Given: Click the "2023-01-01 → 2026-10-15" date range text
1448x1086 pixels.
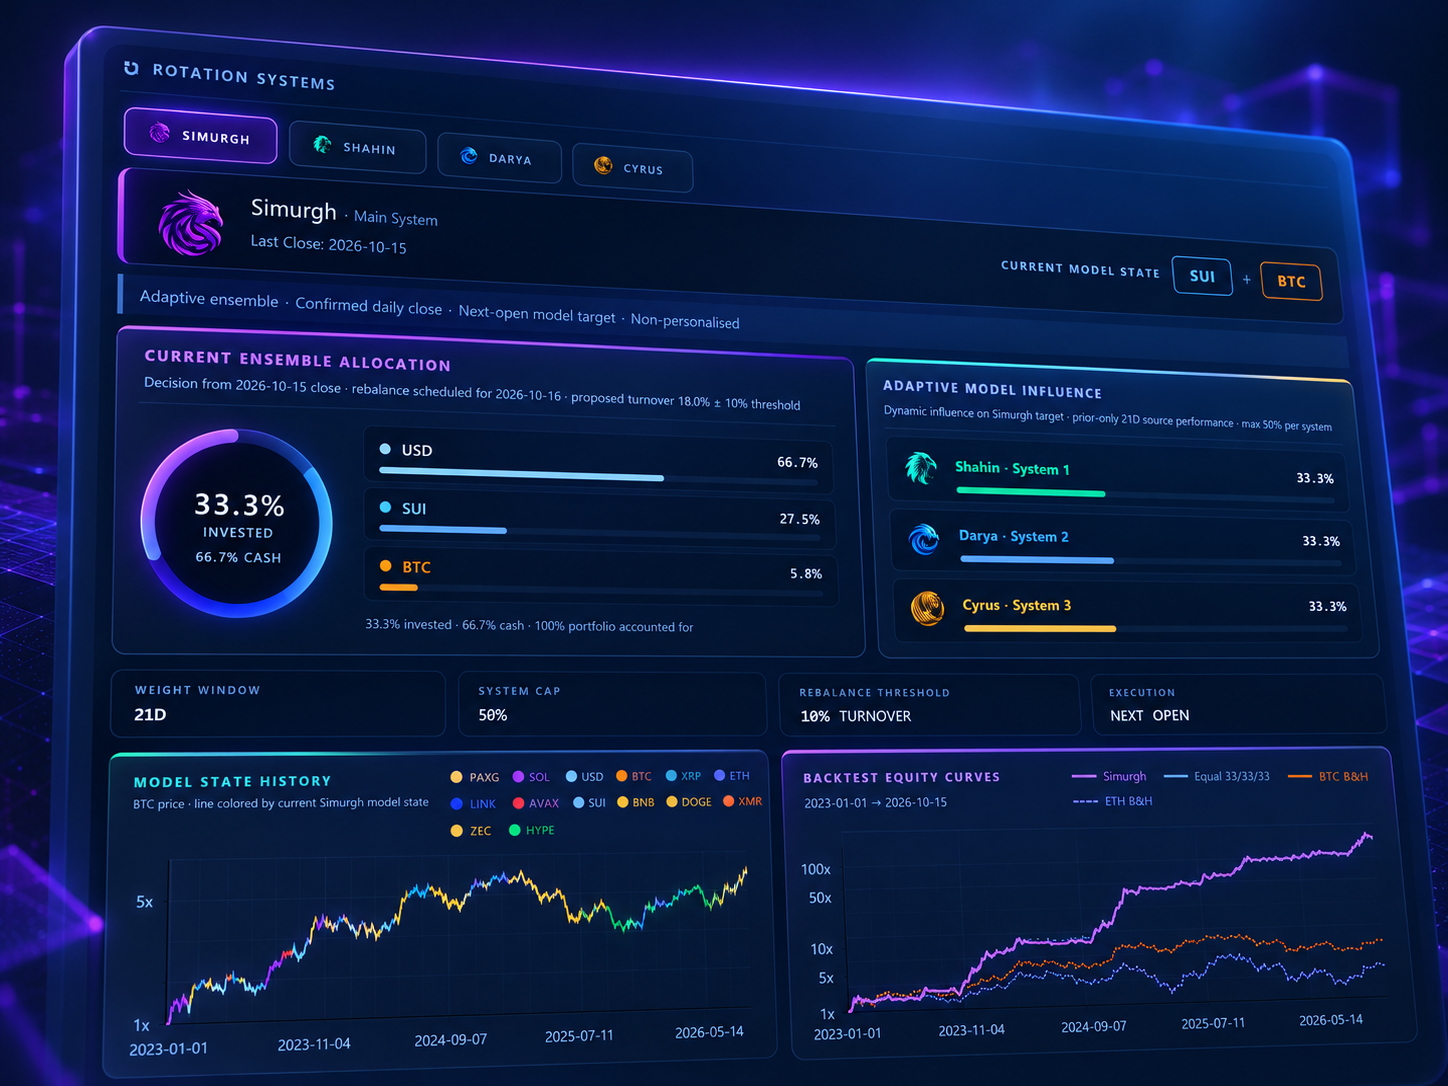Looking at the screenshot, I should coord(875,802).
